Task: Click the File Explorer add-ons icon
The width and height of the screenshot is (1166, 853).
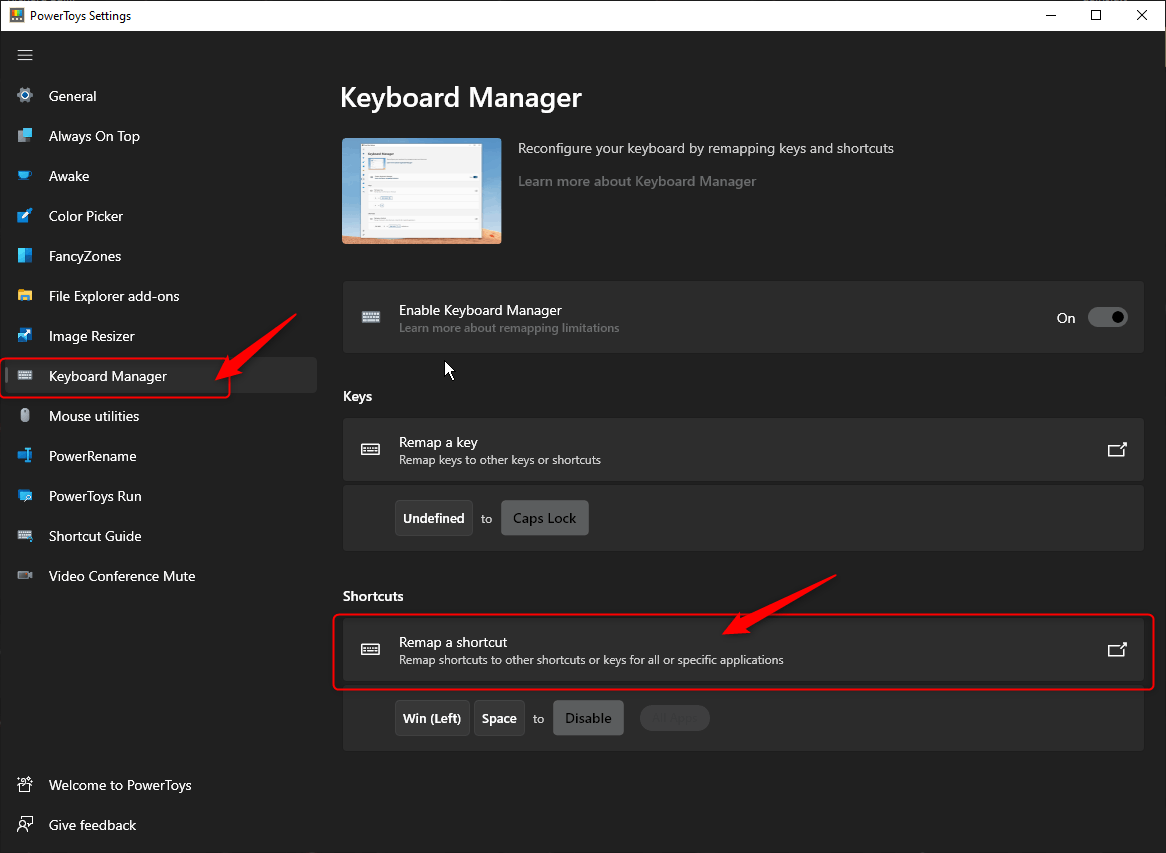Action: (25, 295)
